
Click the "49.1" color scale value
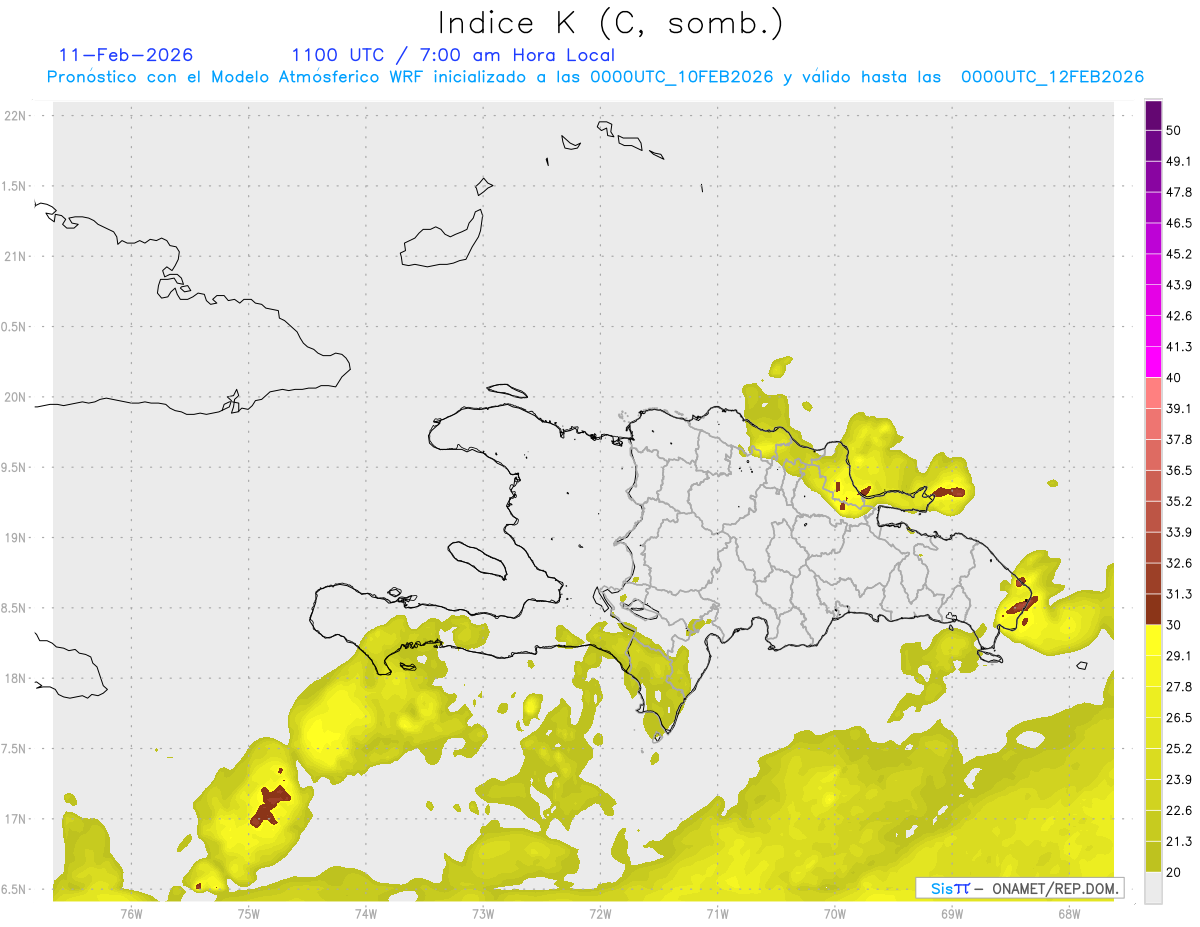[1179, 161]
